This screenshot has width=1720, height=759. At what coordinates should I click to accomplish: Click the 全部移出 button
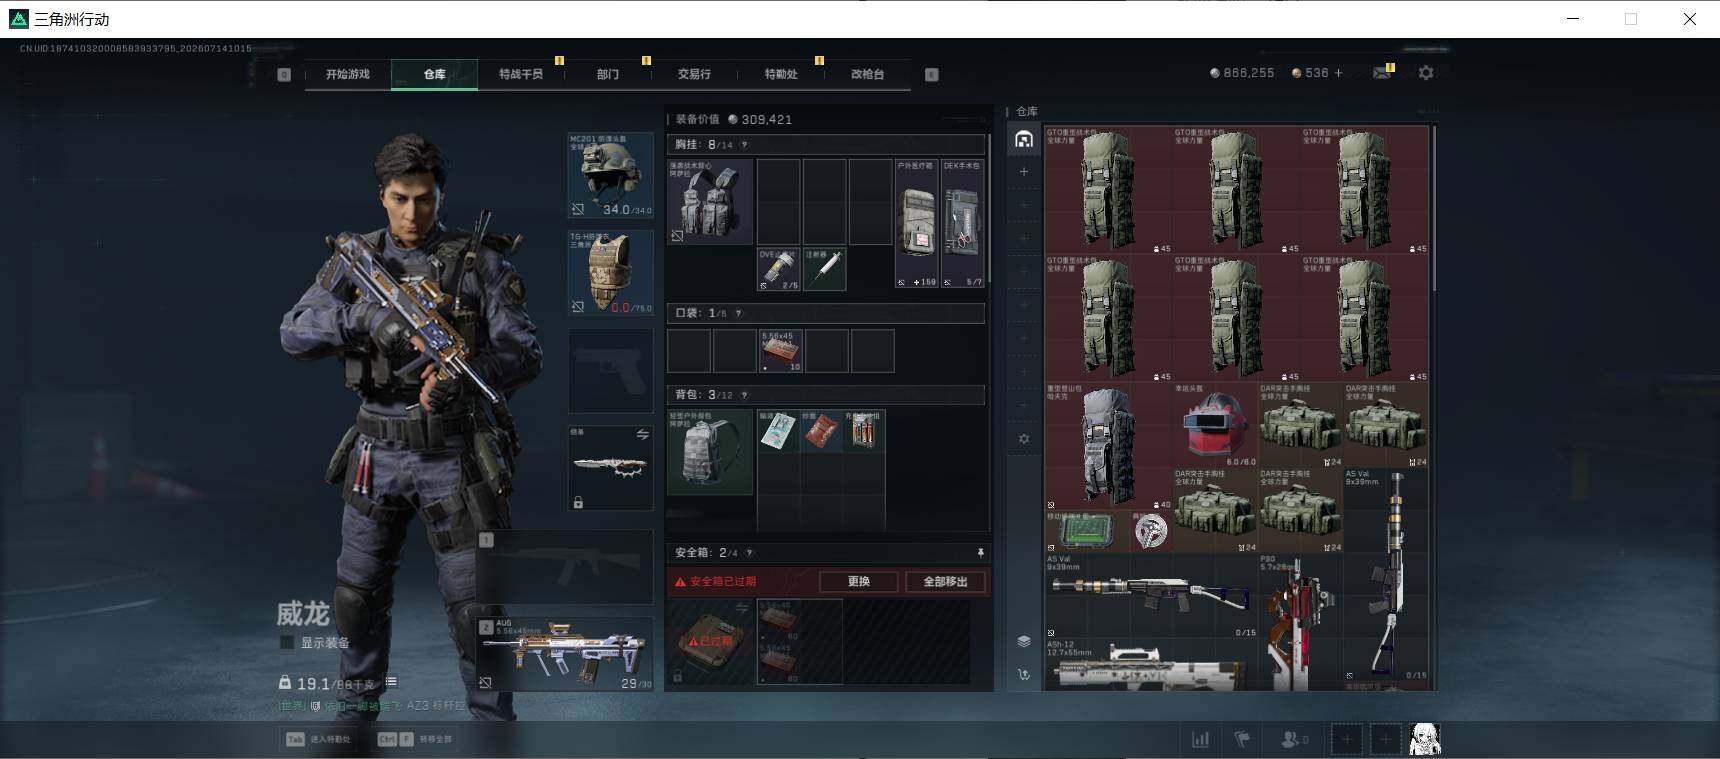point(945,581)
